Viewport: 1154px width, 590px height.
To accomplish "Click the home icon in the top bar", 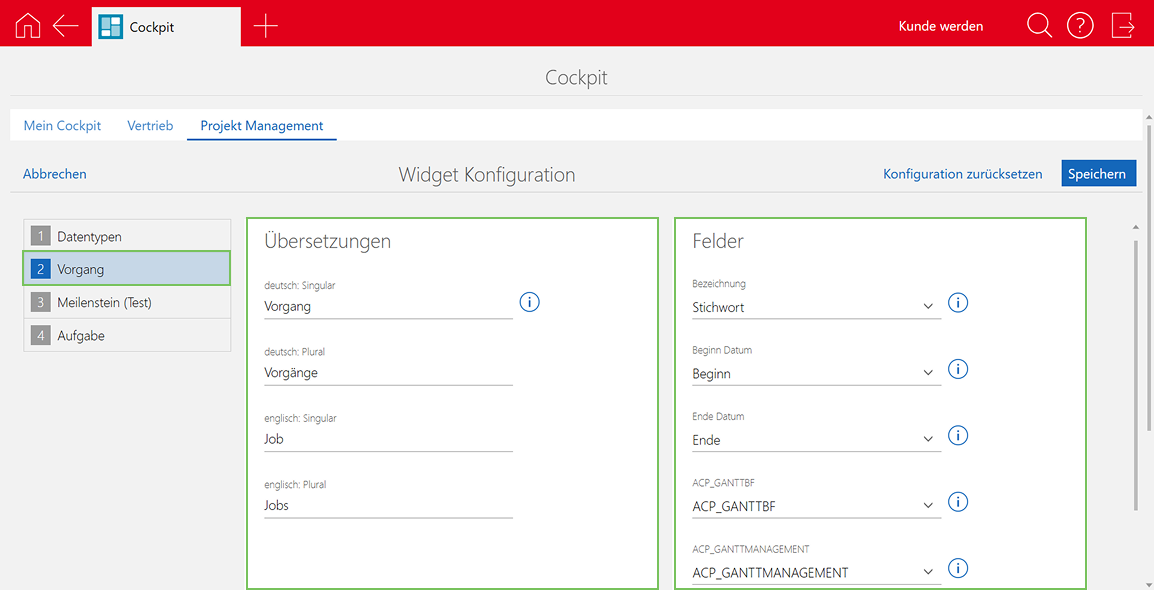I will click(x=26, y=25).
